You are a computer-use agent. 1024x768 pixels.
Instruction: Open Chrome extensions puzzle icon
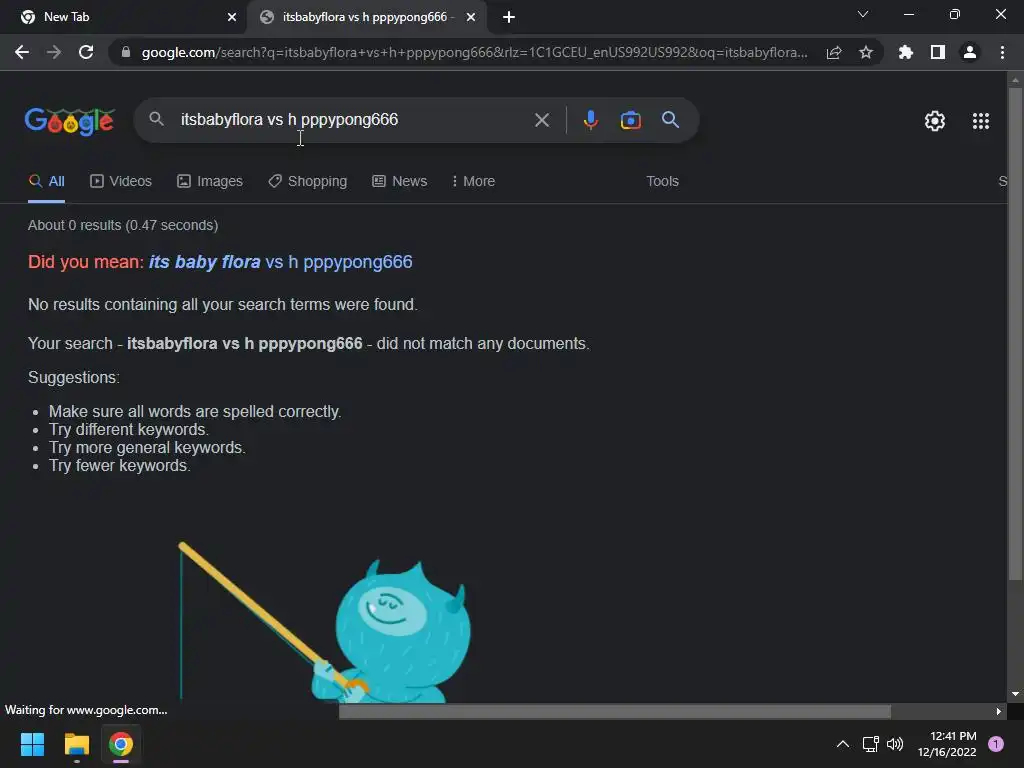[906, 52]
